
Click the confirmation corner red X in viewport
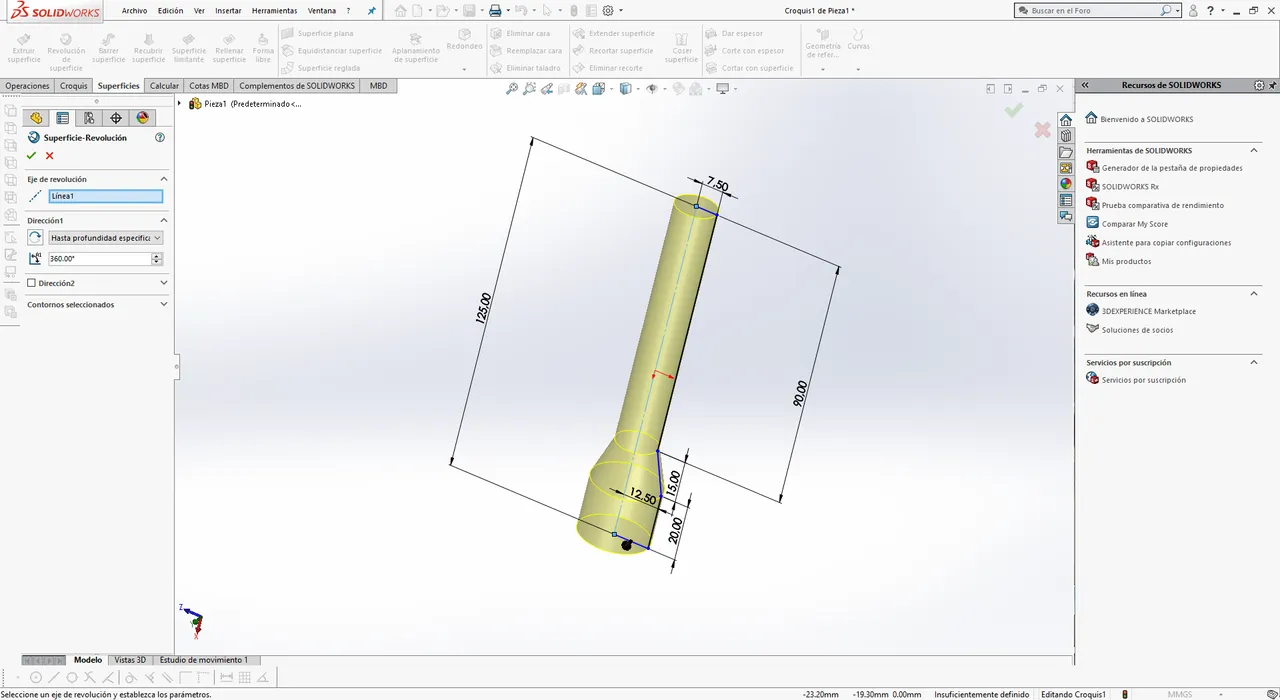pyautogui.click(x=1042, y=130)
